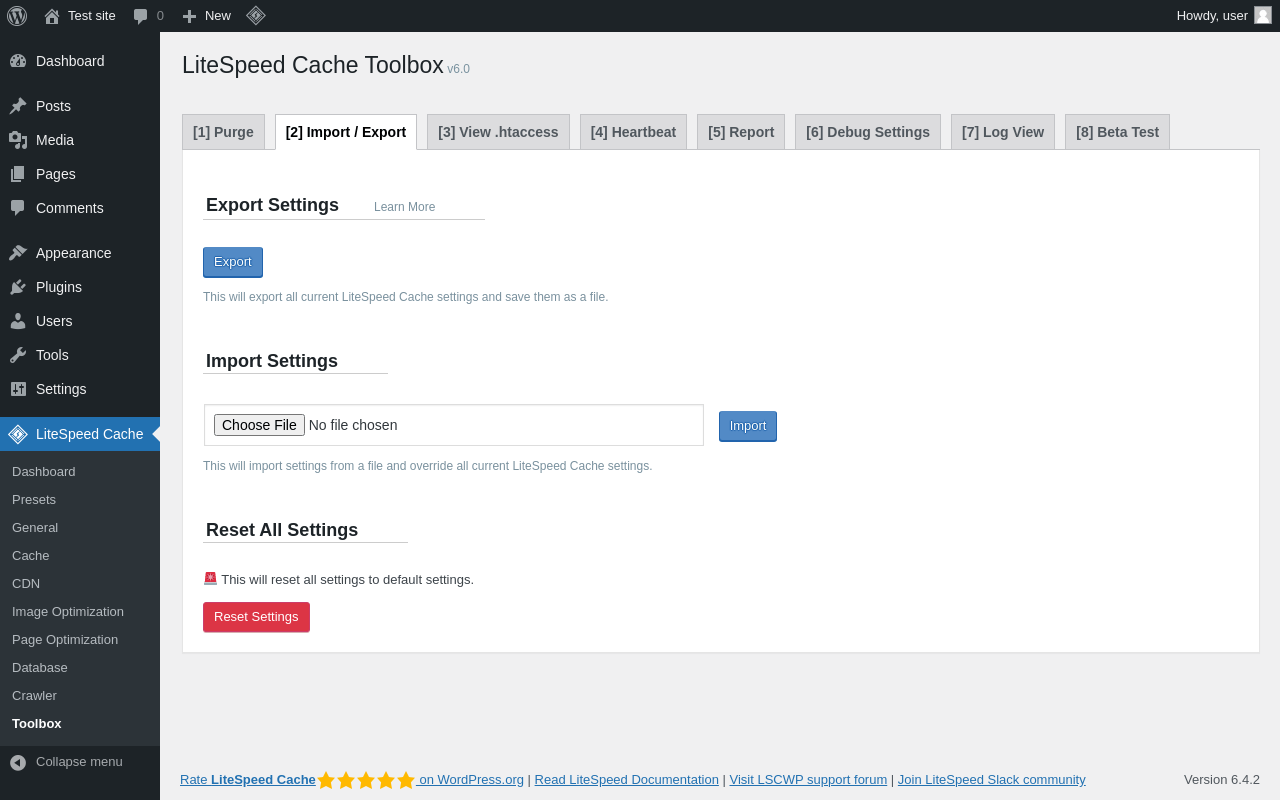1280x800 pixels.
Task: Open the Debug Settings tab
Action: point(868,132)
